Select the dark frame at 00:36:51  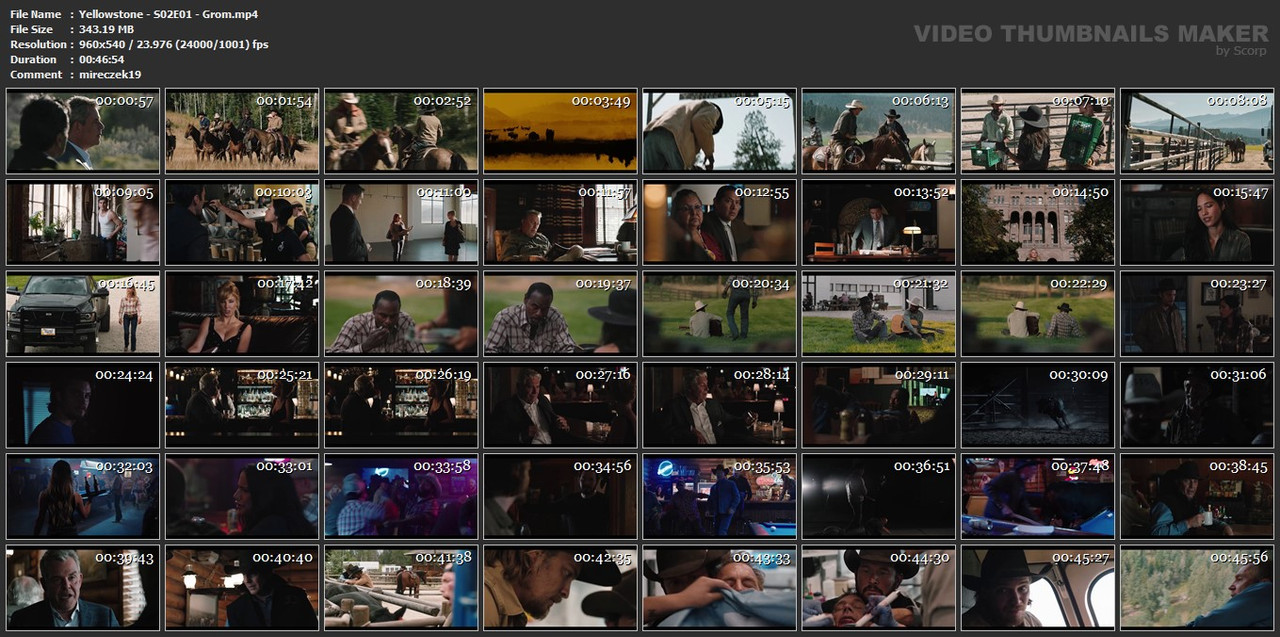click(x=879, y=497)
